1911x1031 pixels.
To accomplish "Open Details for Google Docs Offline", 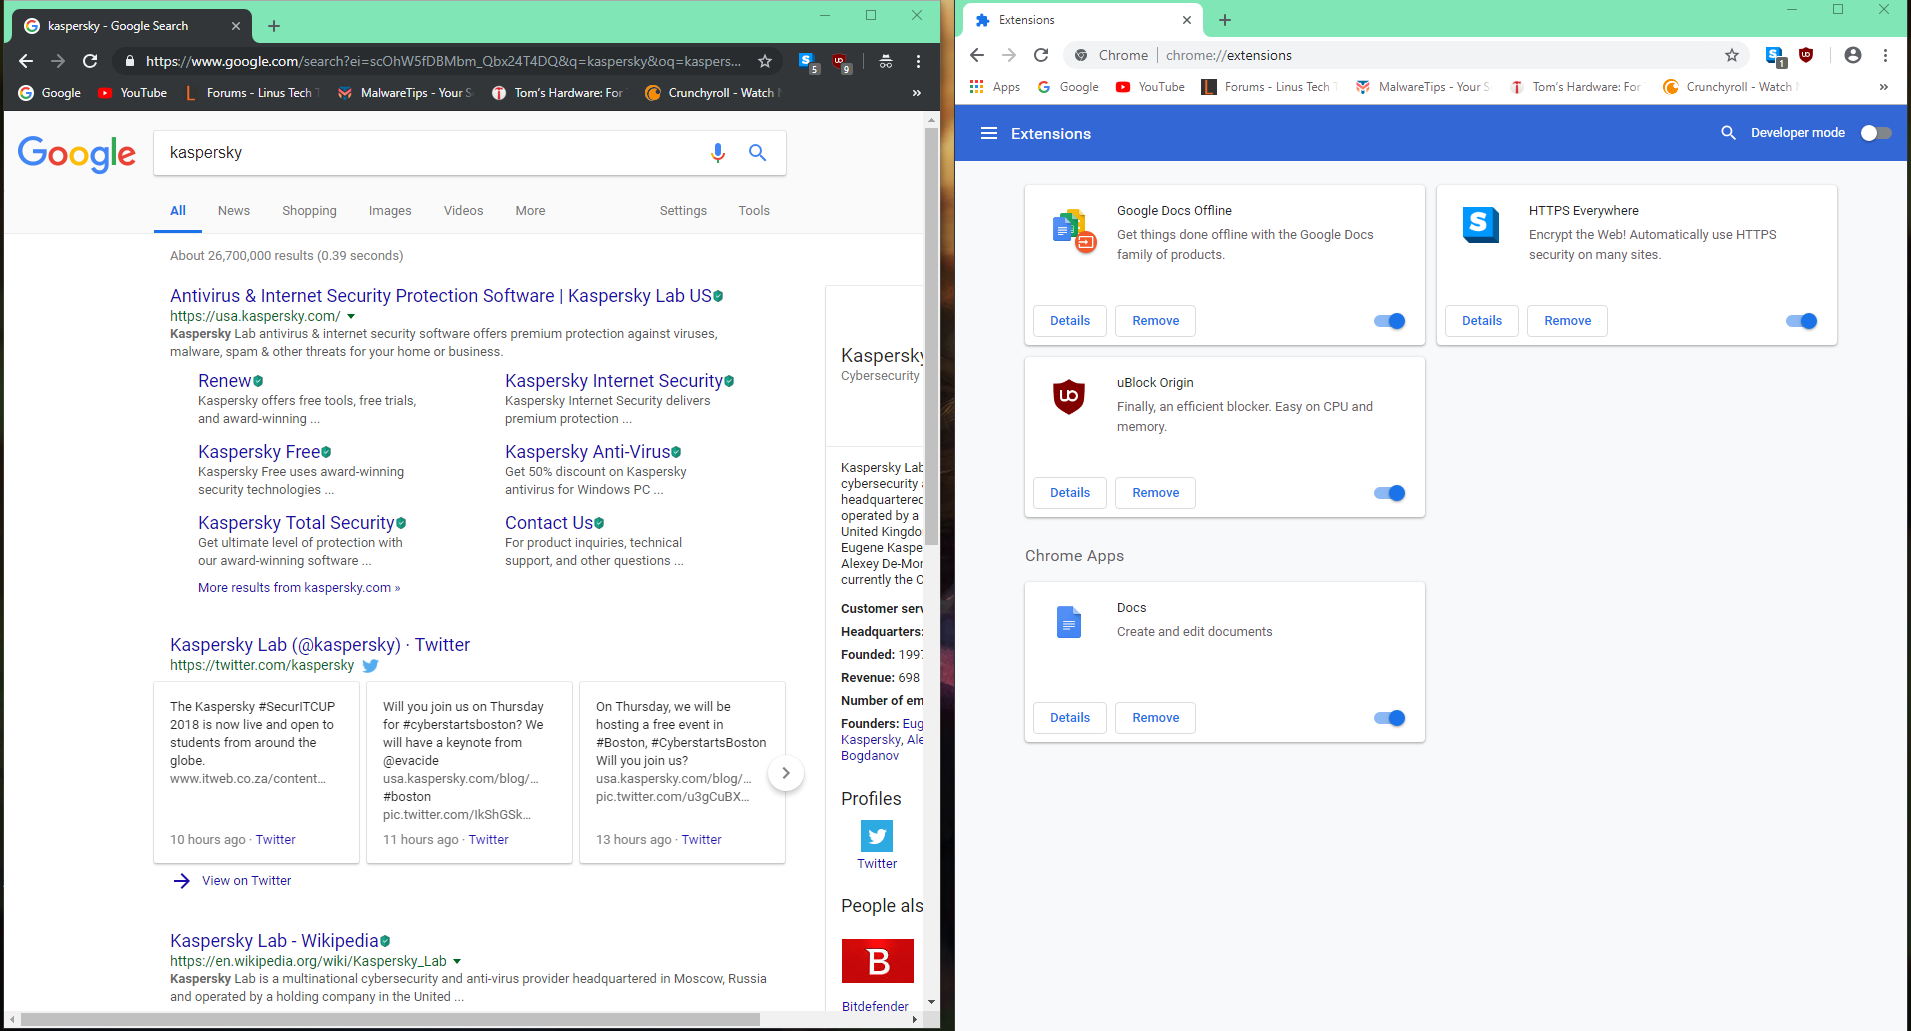I will (1070, 321).
